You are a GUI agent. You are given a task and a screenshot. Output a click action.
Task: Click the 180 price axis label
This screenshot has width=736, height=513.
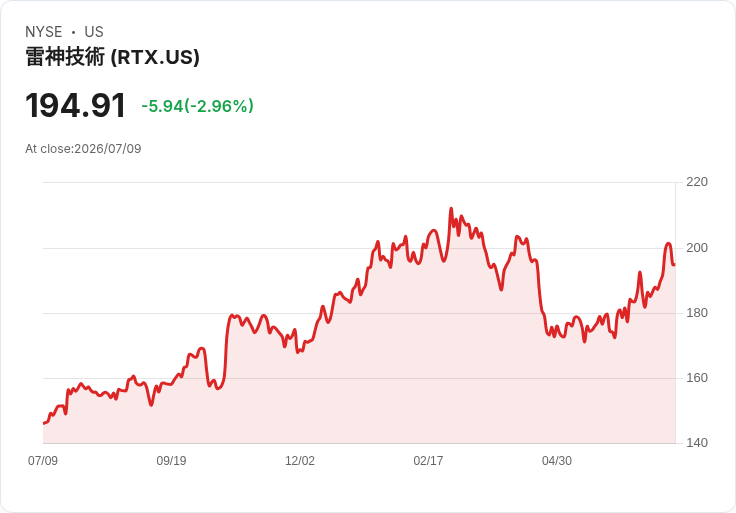[x=697, y=313]
